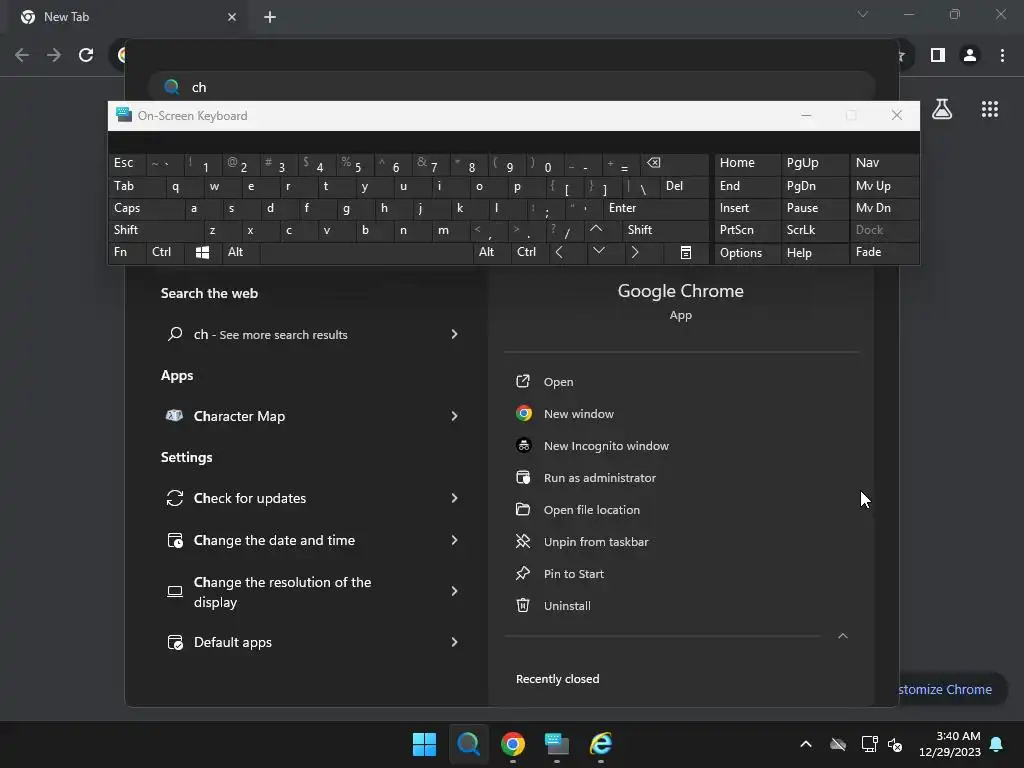Screen dimensions: 1024x768
Task: Open the Chrome three-dot menu
Action: pyautogui.click(x=1002, y=55)
